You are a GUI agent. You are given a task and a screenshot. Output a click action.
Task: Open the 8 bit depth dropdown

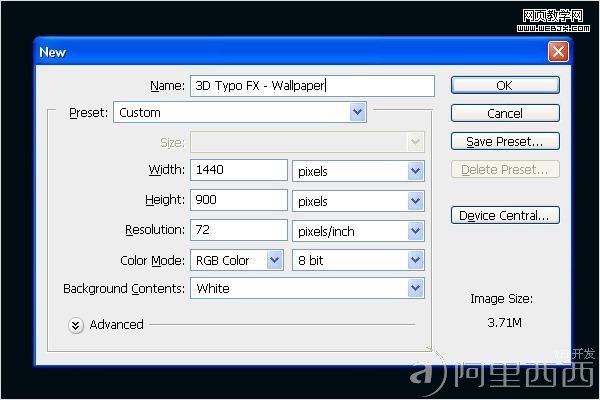point(359,260)
